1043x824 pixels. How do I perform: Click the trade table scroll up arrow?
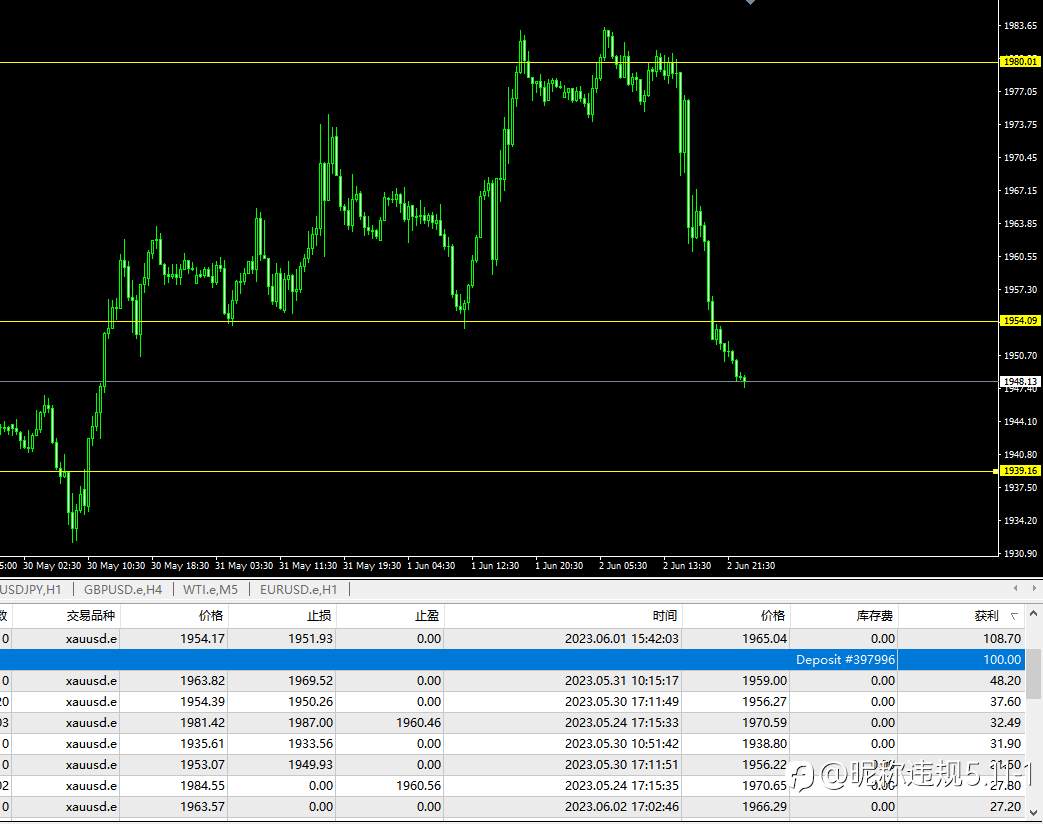(1034, 615)
